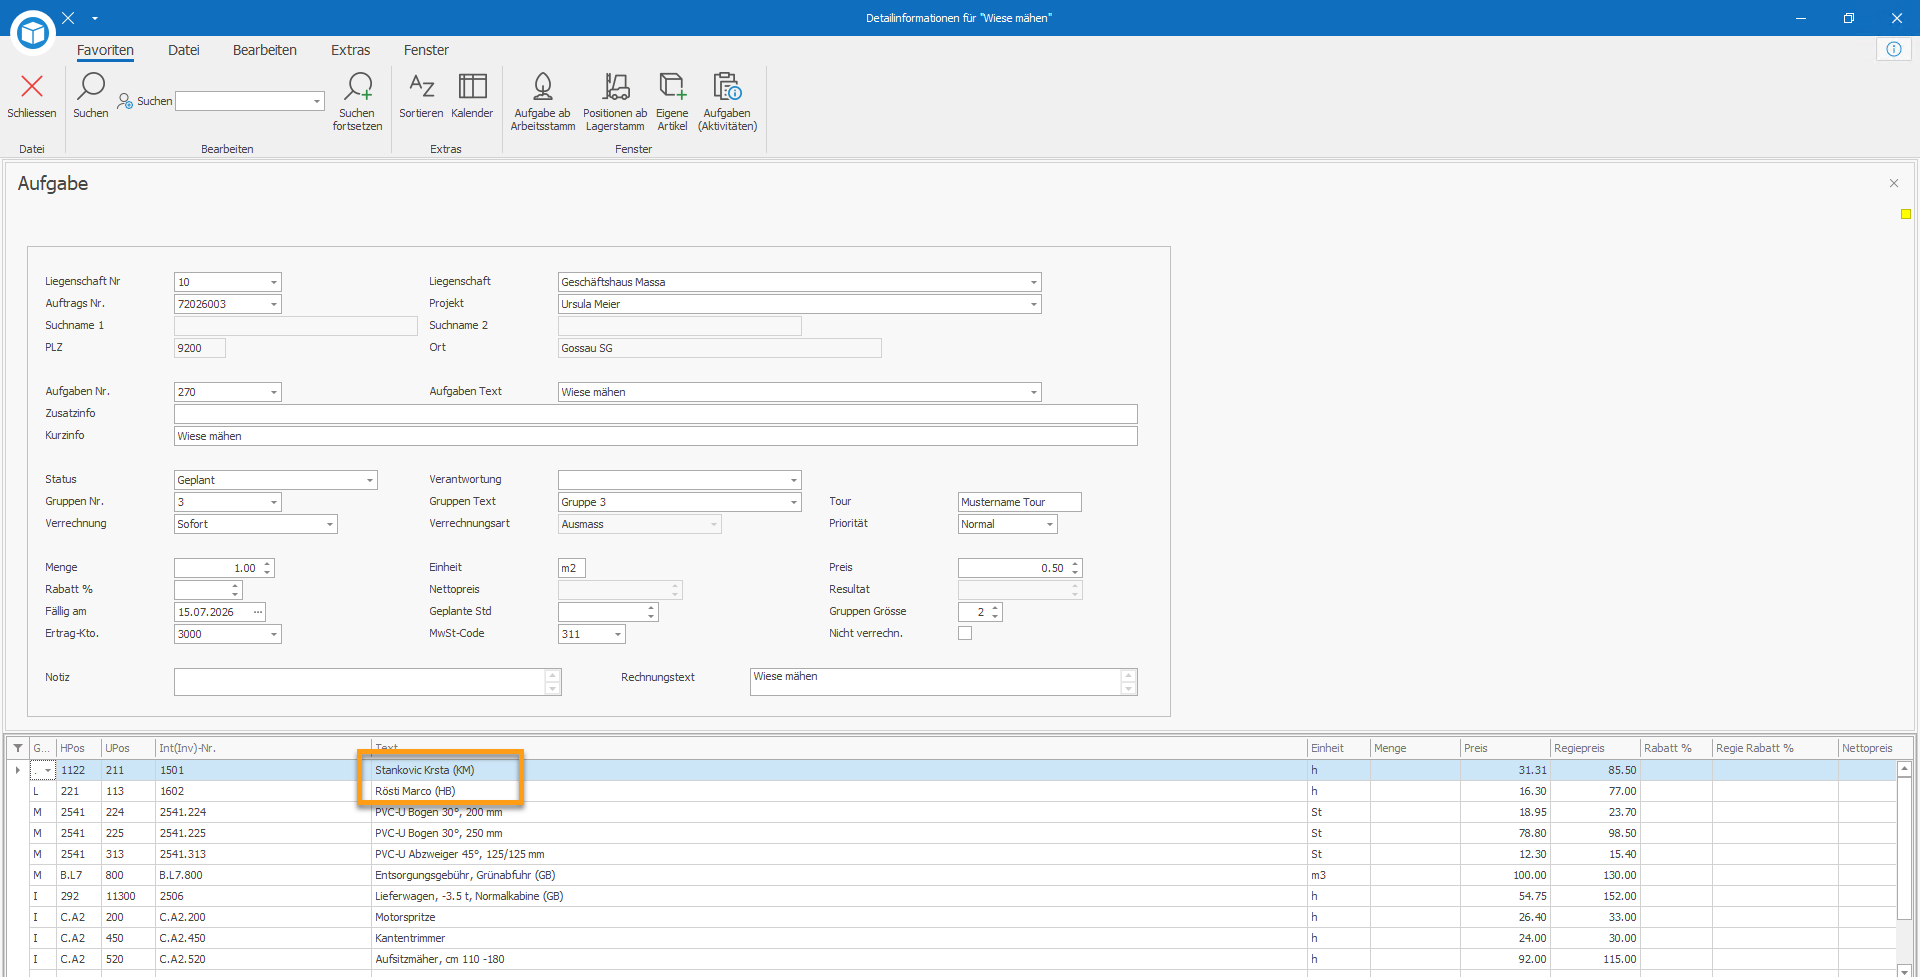Click the small user search icon
The height and width of the screenshot is (977, 1920).
(125, 101)
